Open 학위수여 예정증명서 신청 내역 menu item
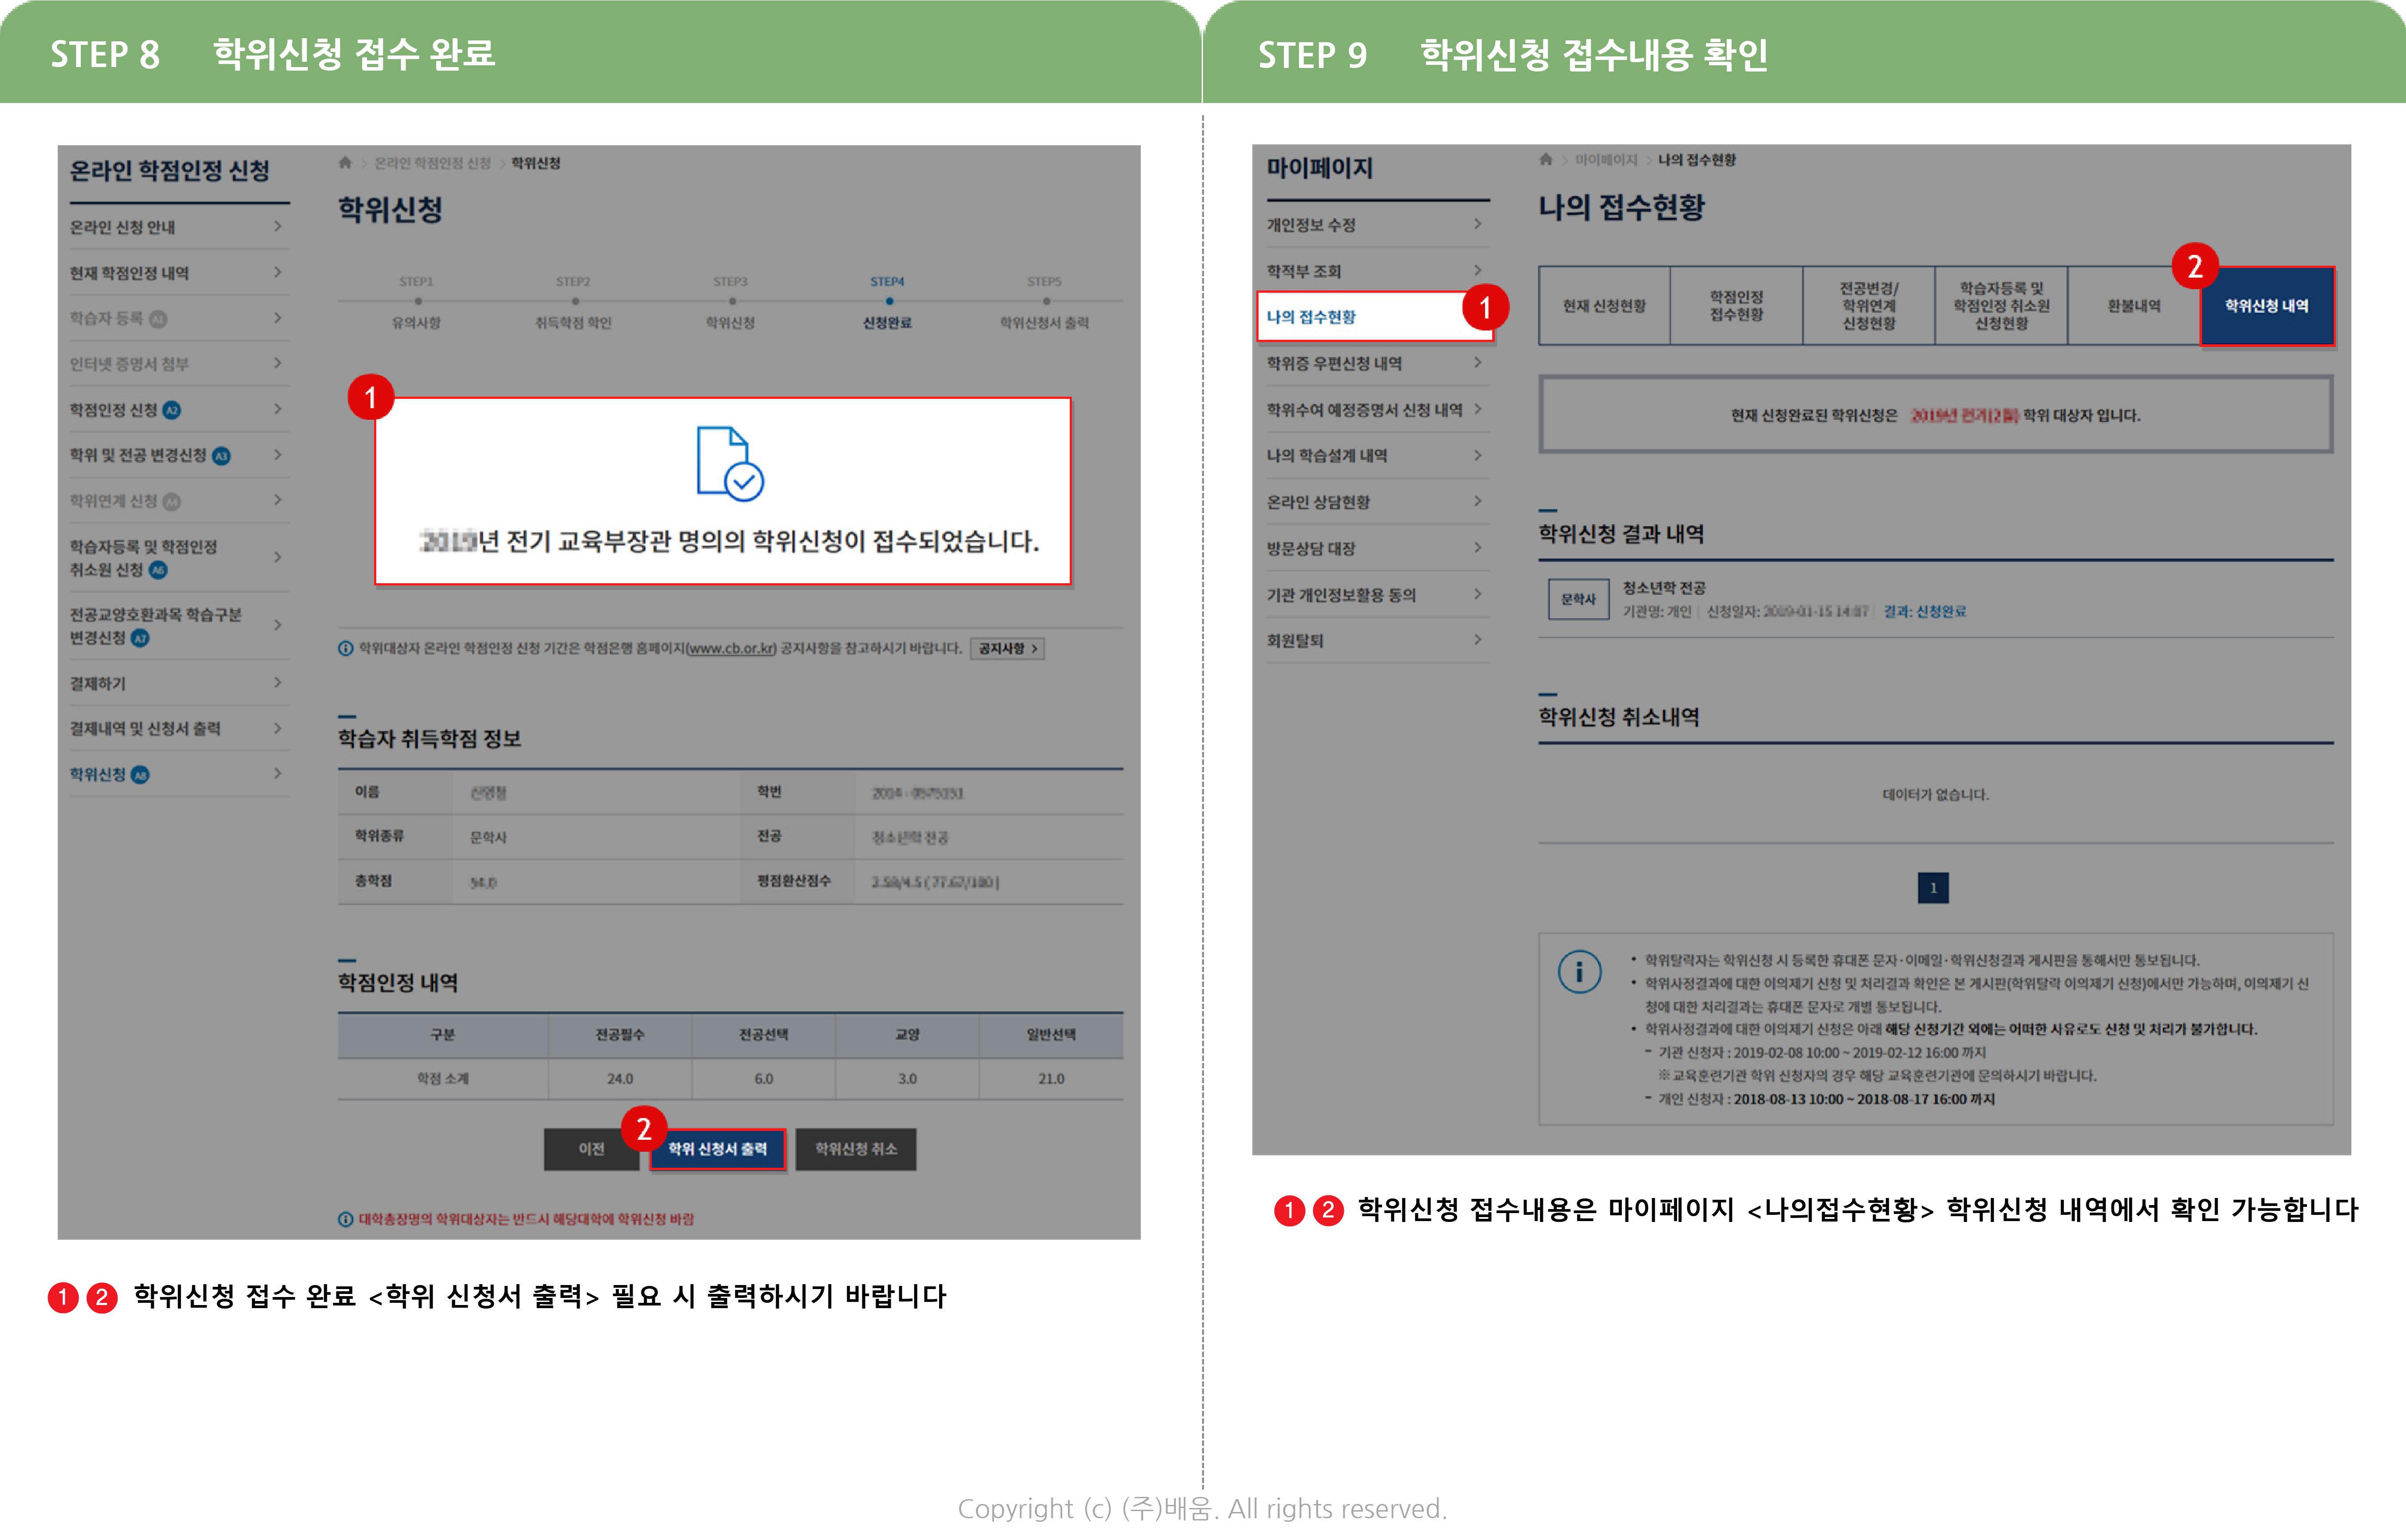This screenshot has width=2406, height=1540. 1377,410
